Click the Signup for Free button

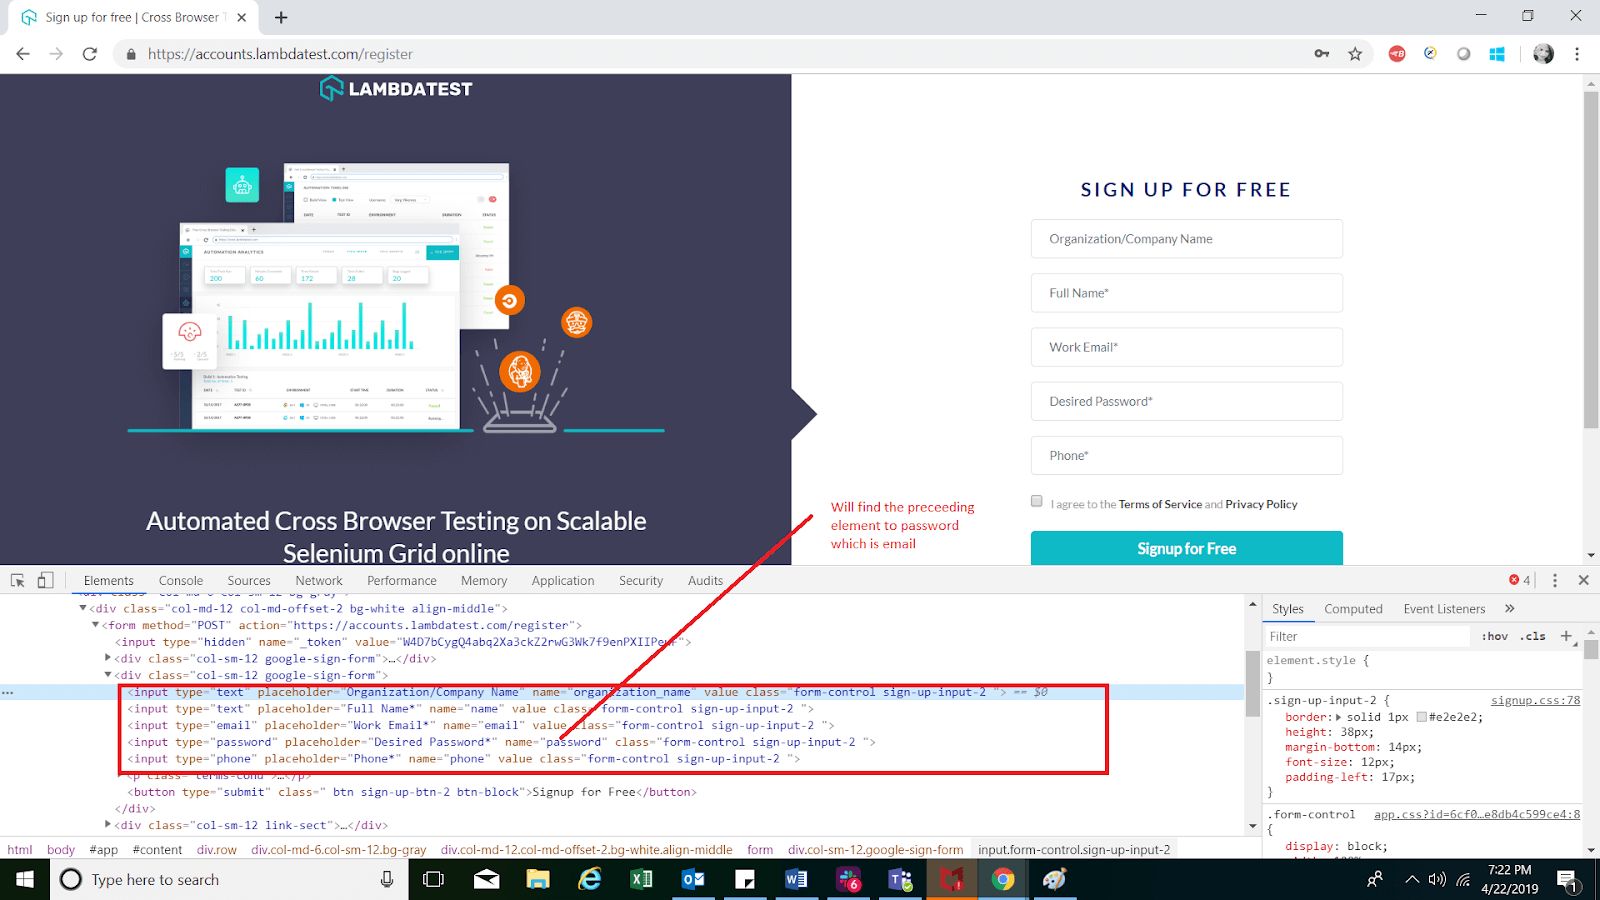point(1187,548)
